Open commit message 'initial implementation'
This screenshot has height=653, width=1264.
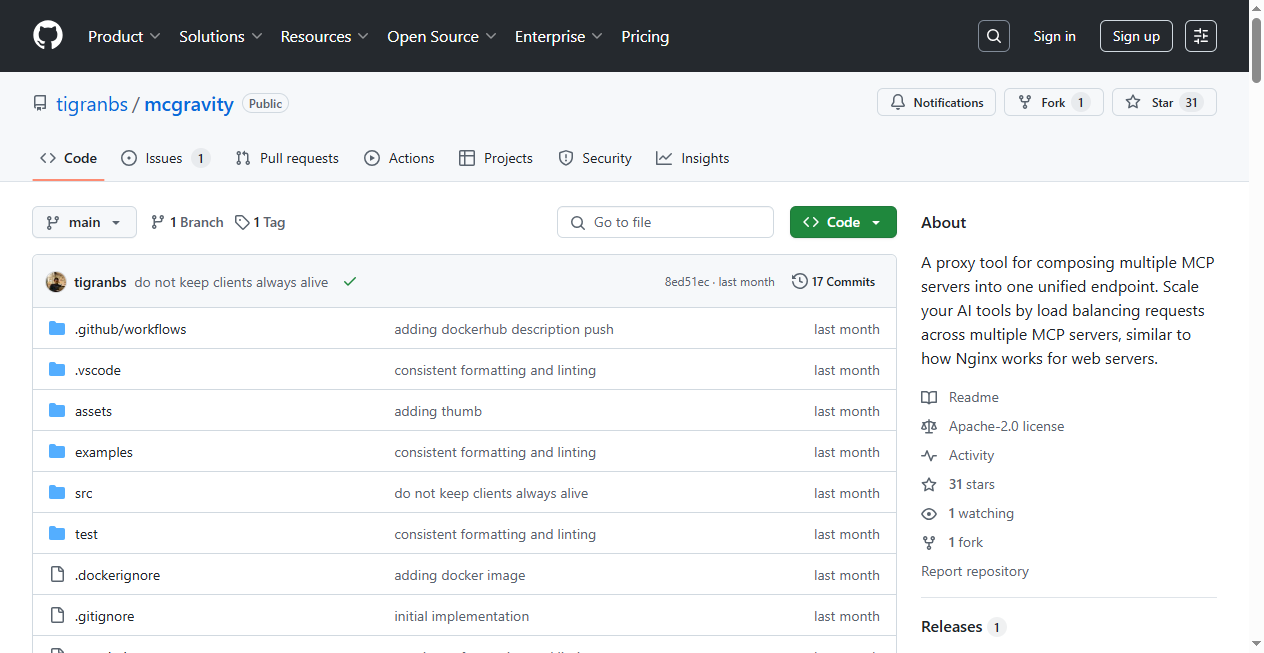click(x=462, y=616)
